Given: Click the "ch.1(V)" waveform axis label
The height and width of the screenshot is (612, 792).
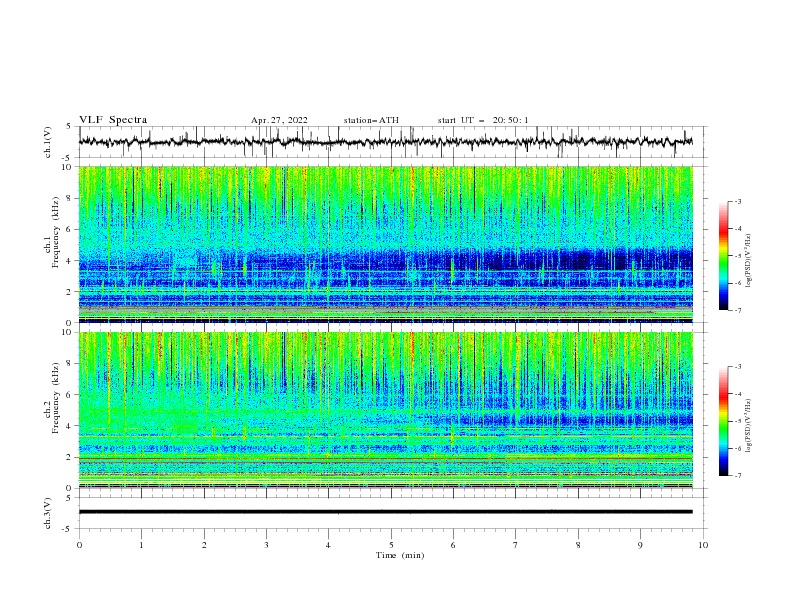Looking at the screenshot, I should 48,142.
